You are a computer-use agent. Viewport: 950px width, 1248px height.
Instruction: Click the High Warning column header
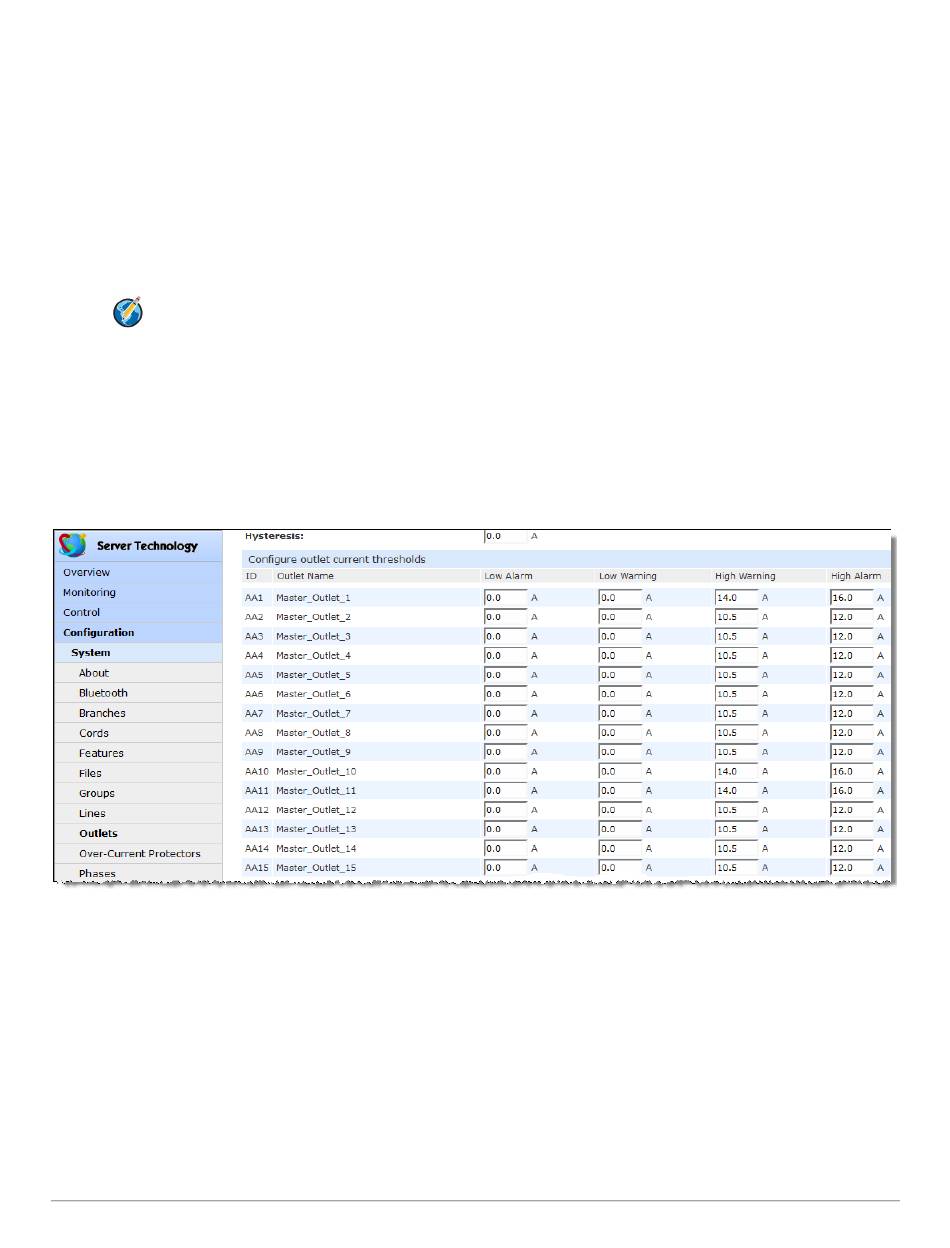coord(745,576)
